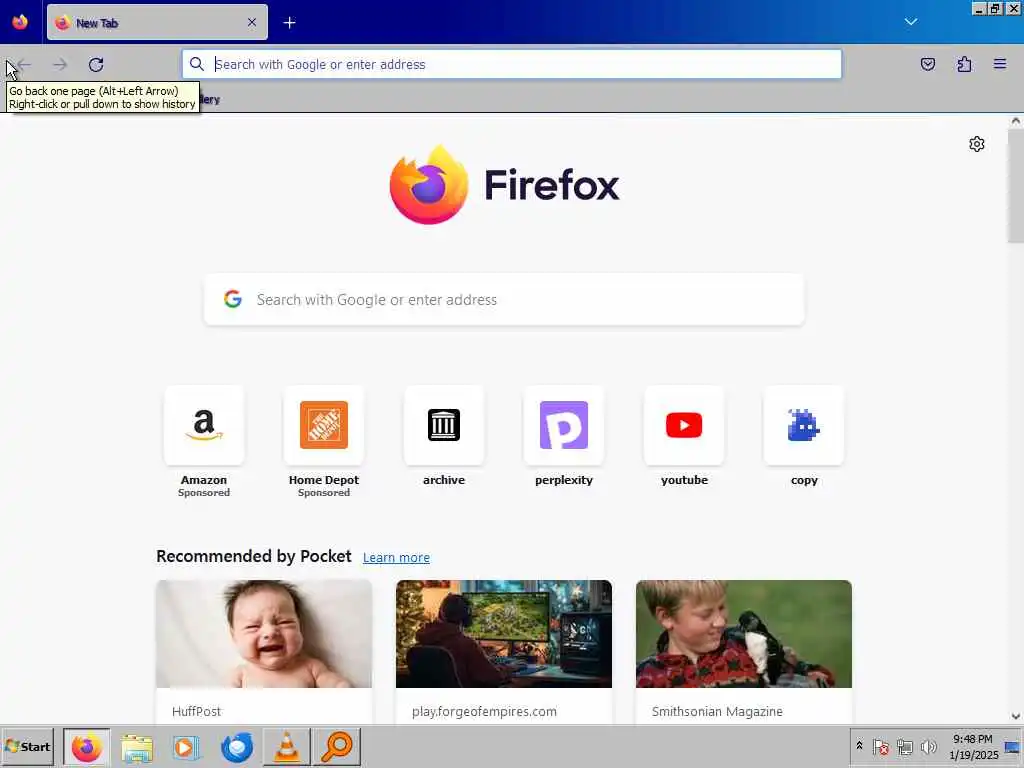Open the Firefox application menu

1000,64
